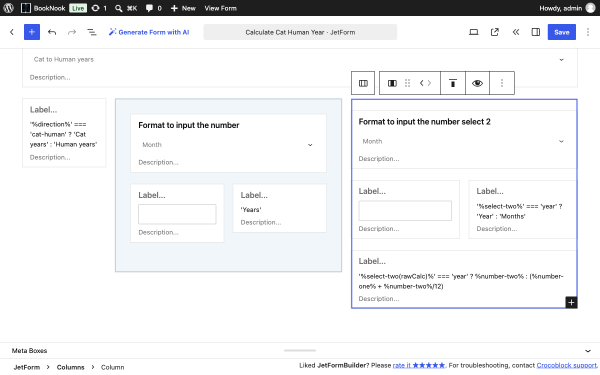
Task: Follow the rate it five stars link
Action: (x=419, y=365)
